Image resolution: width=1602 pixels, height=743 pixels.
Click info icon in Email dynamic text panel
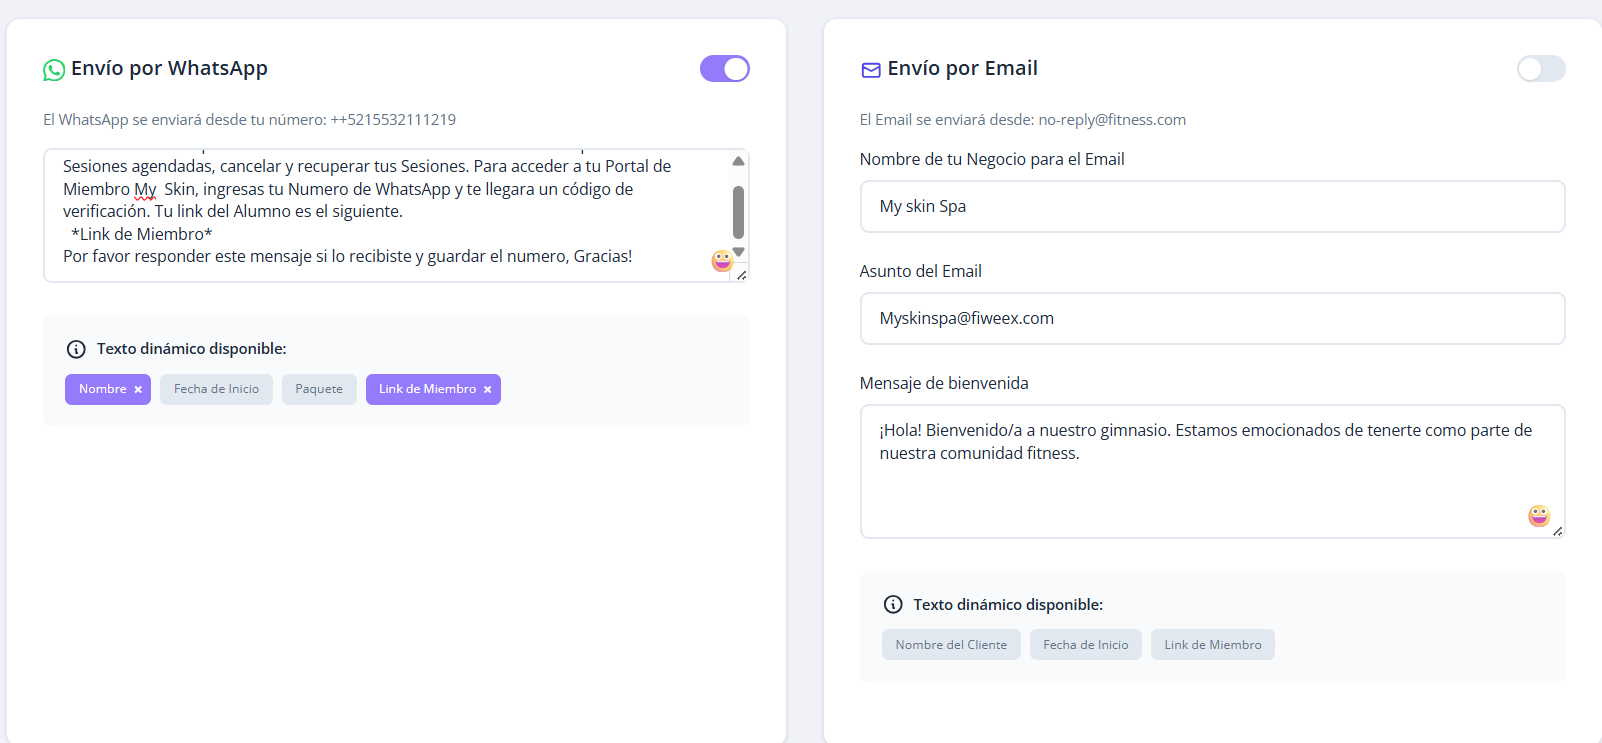point(893,605)
